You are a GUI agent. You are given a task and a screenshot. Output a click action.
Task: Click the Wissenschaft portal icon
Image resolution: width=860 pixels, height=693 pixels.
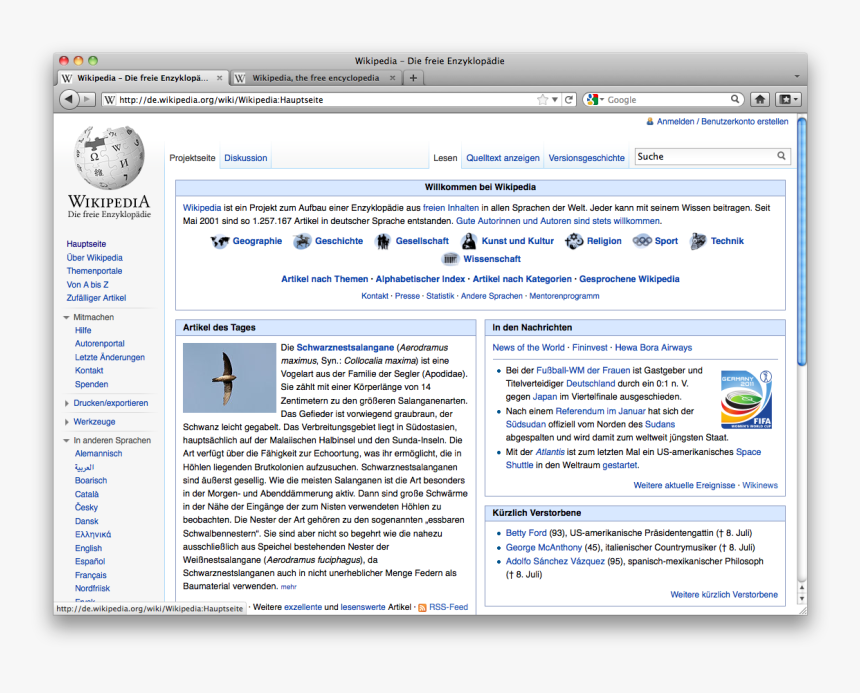pos(452,259)
